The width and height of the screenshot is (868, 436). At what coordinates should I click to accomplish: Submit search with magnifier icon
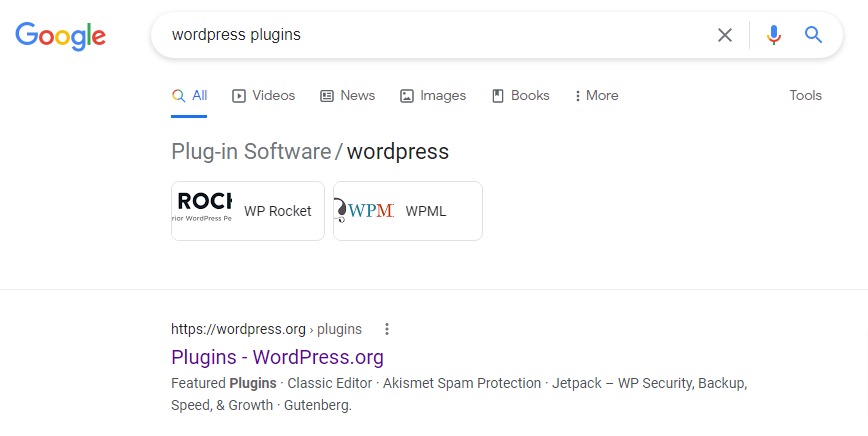pyautogui.click(x=813, y=35)
